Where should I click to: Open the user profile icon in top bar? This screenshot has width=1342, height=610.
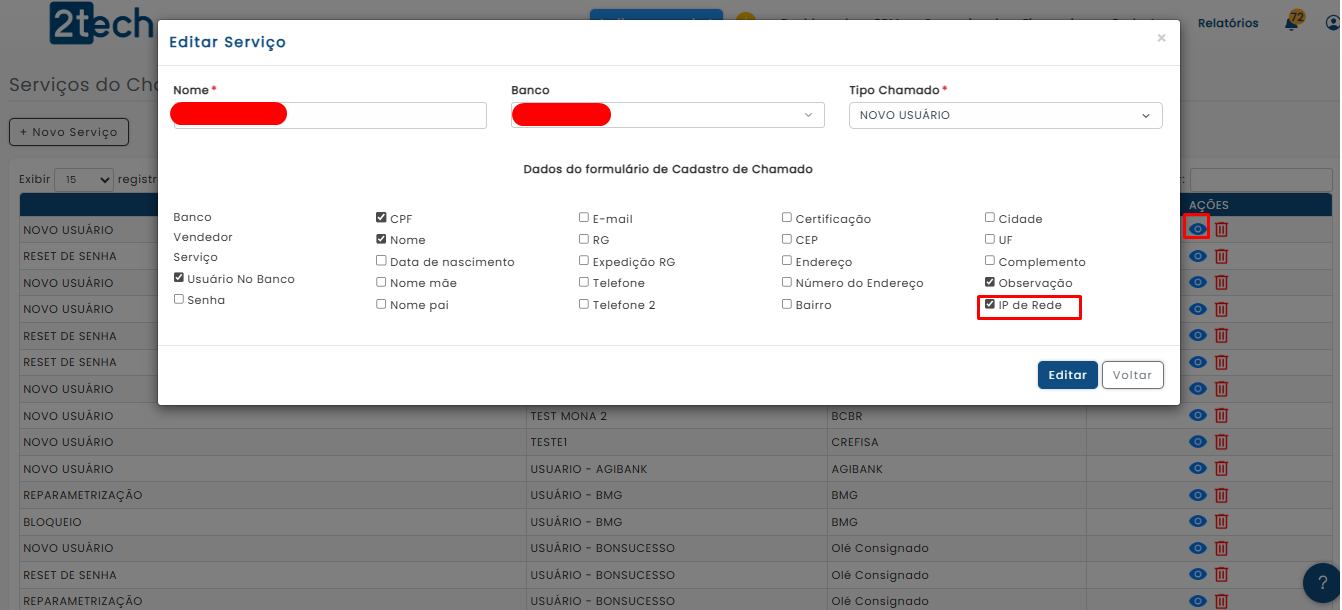click(1332, 24)
